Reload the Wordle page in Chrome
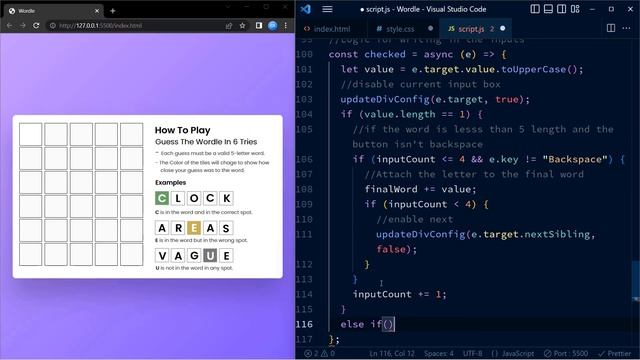Viewport: 640px width, 360px height. tap(36, 25)
